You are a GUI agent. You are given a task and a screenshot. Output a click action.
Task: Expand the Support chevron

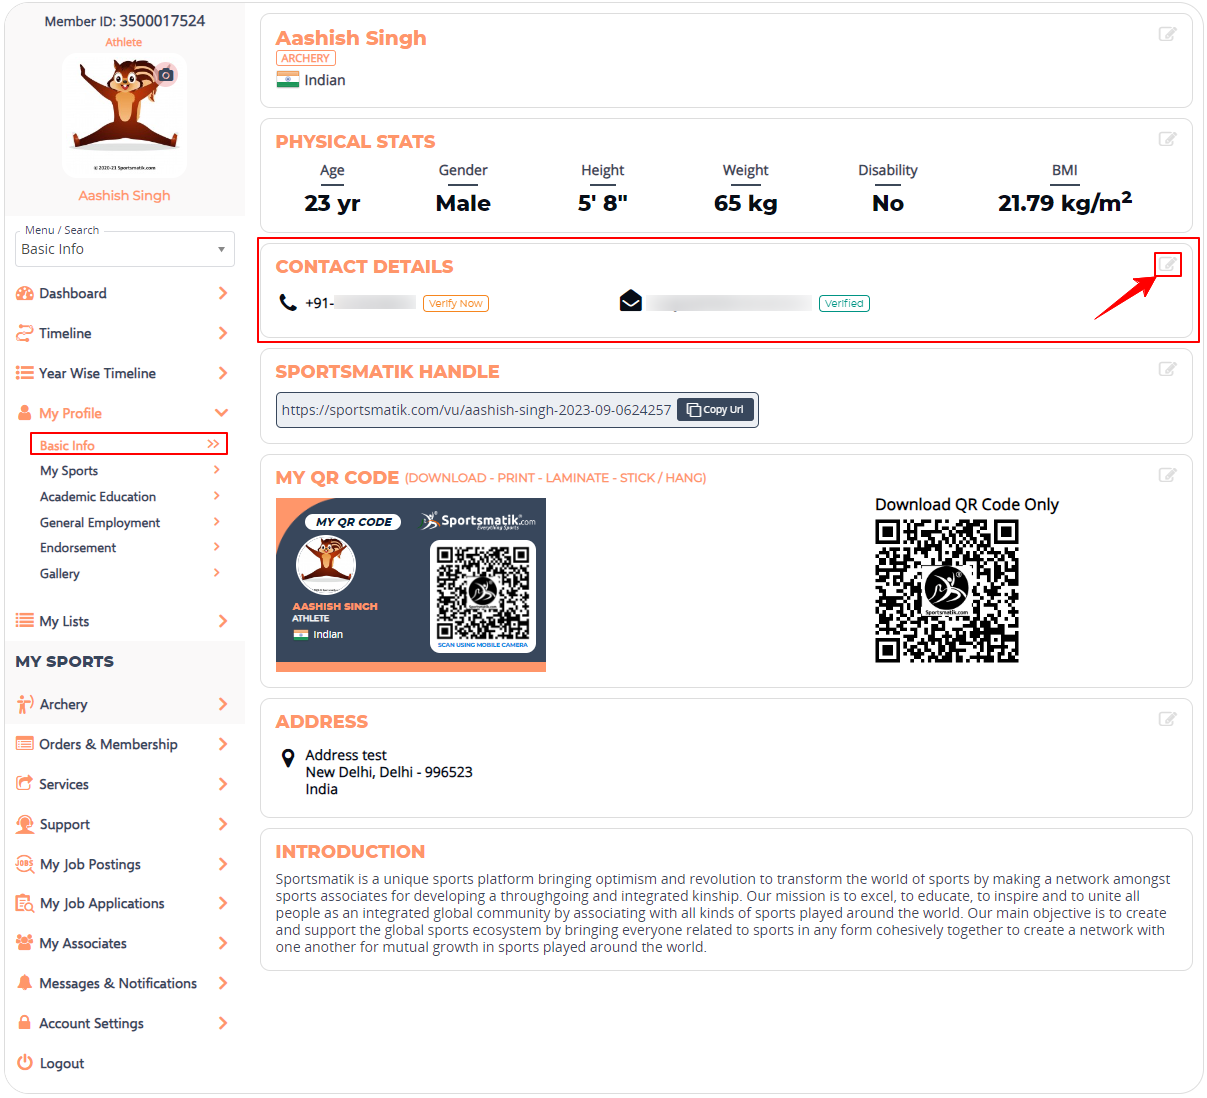coord(223,824)
